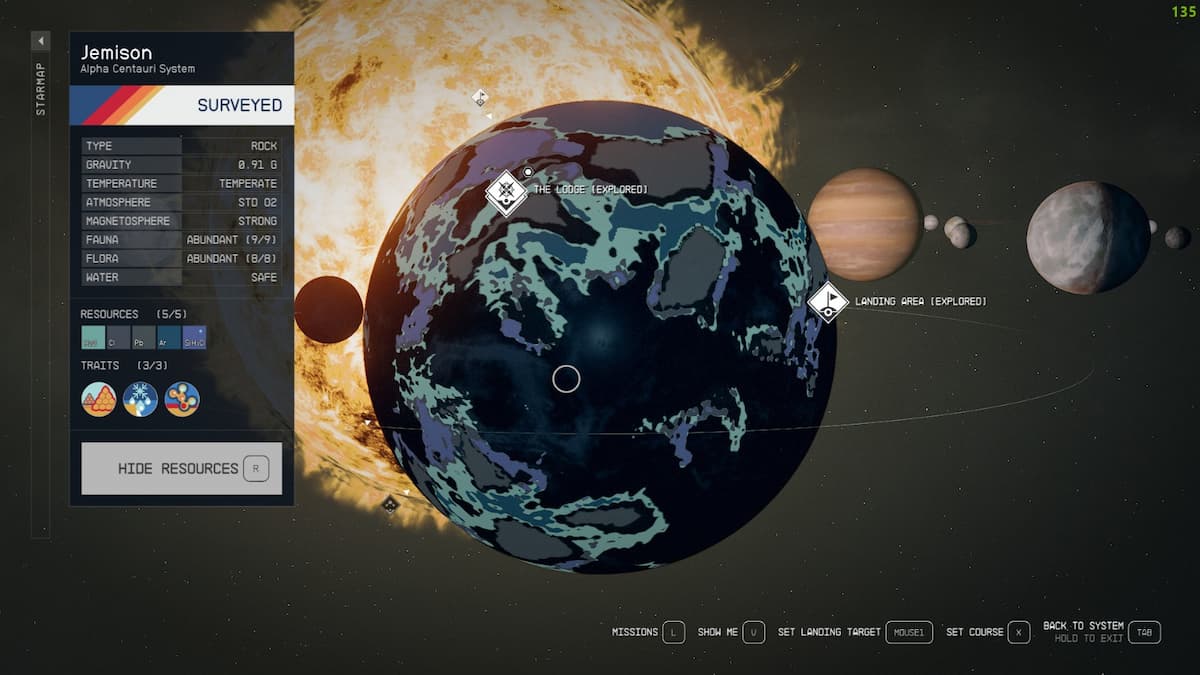1200x675 pixels.
Task: Click the Pb lead resource tile
Action: coord(143,337)
